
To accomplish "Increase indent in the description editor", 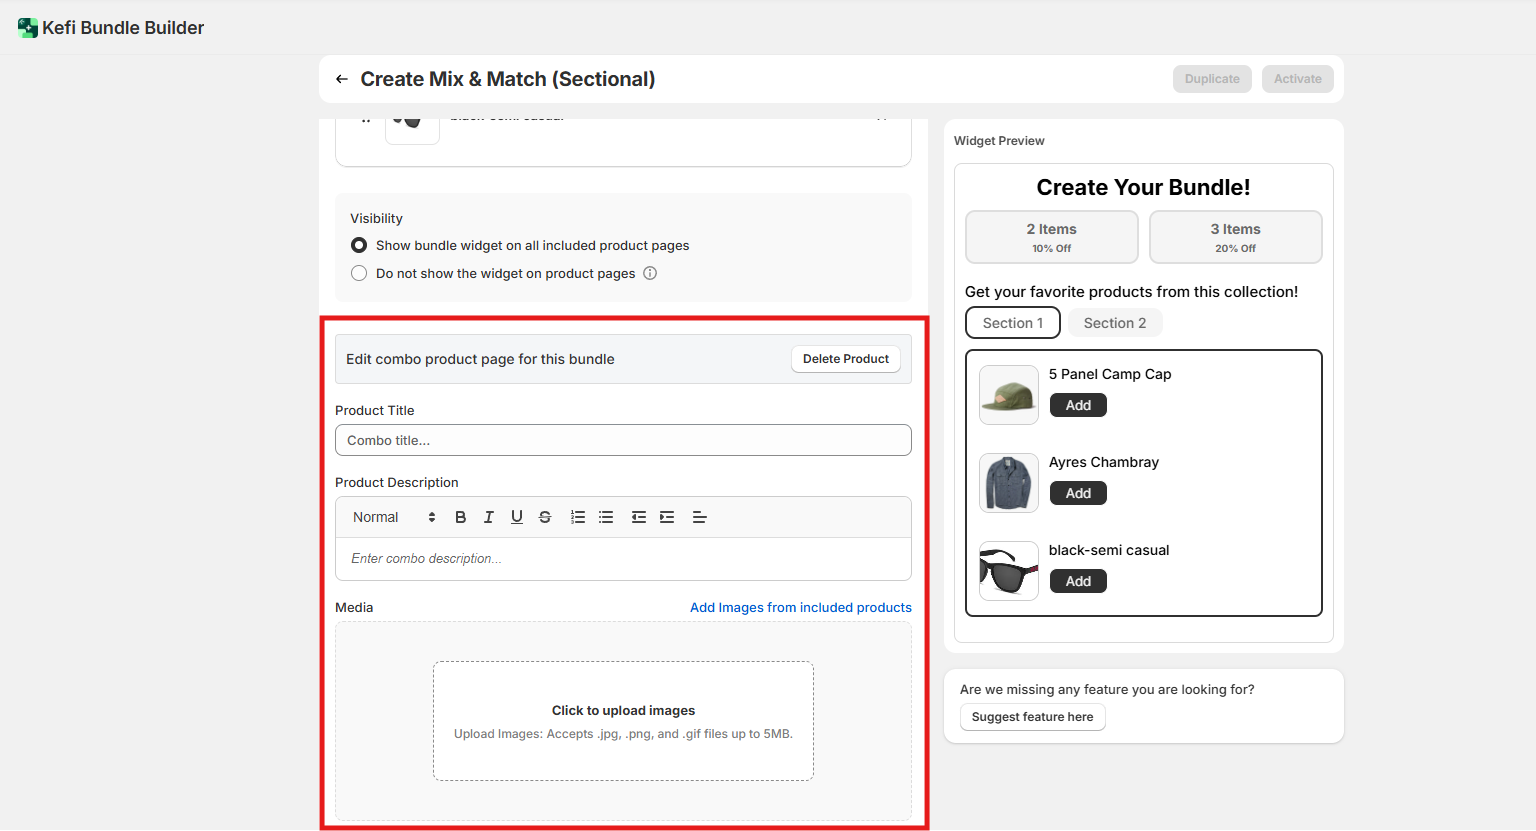I will (x=667, y=517).
